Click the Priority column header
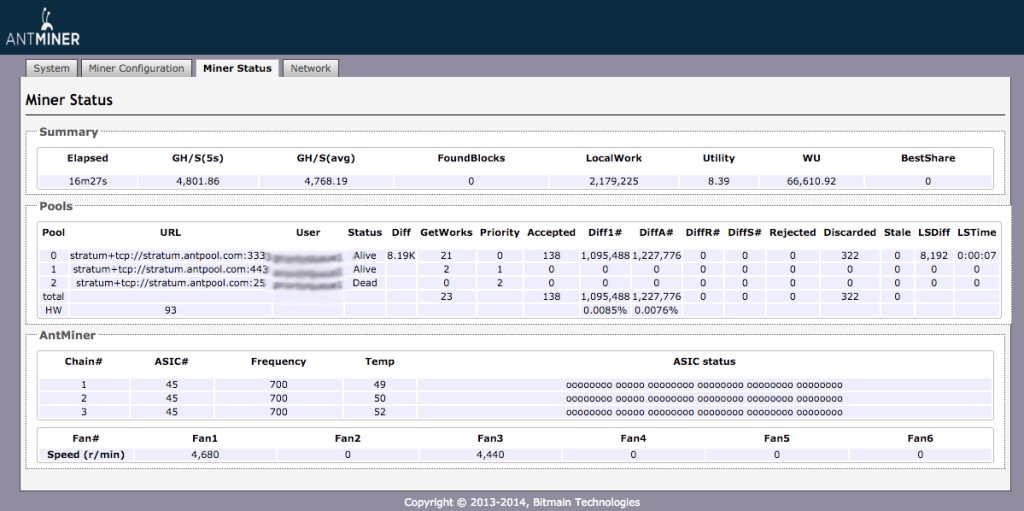The width and height of the screenshot is (1024, 511). [x=500, y=232]
